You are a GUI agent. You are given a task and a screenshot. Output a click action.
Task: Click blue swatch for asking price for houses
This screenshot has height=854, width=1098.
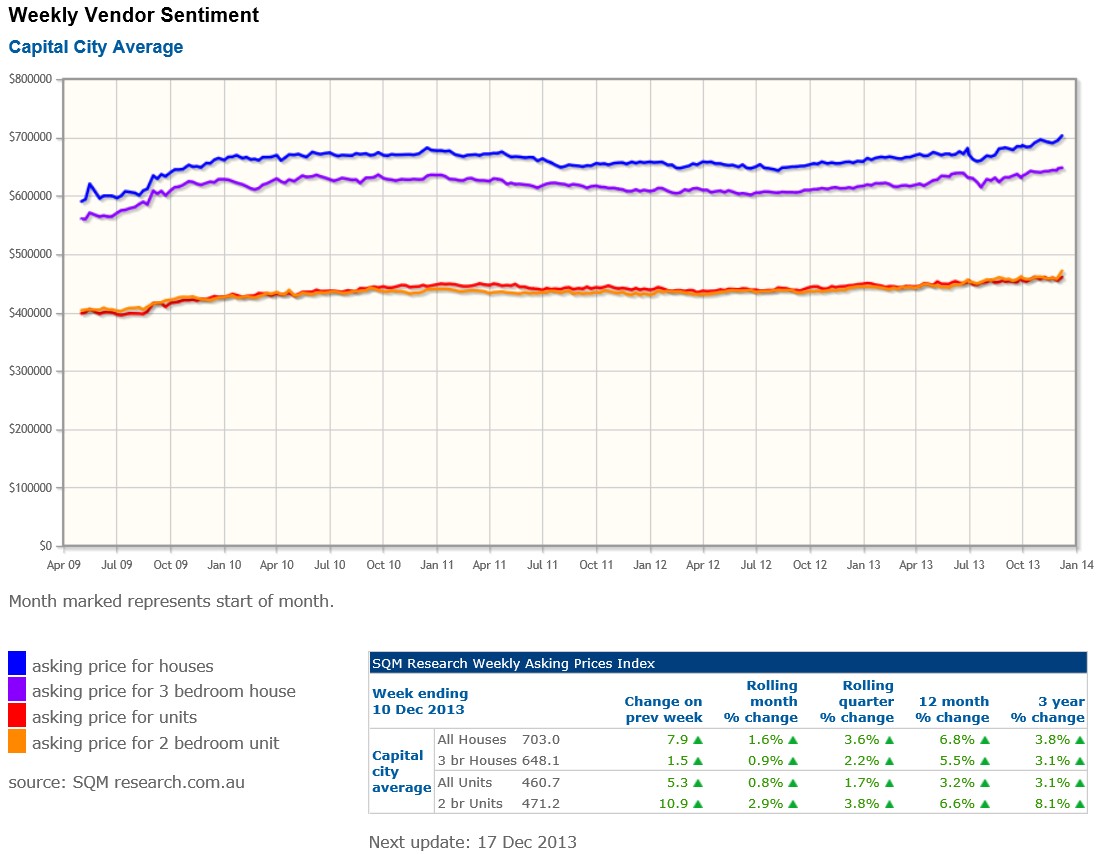(x=17, y=664)
